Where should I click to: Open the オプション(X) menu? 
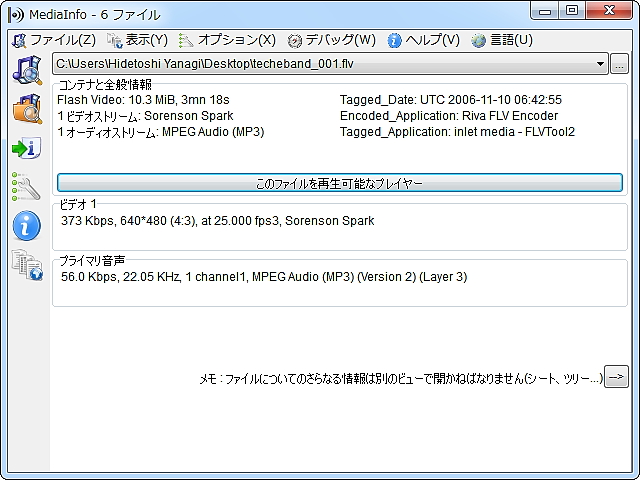point(227,40)
